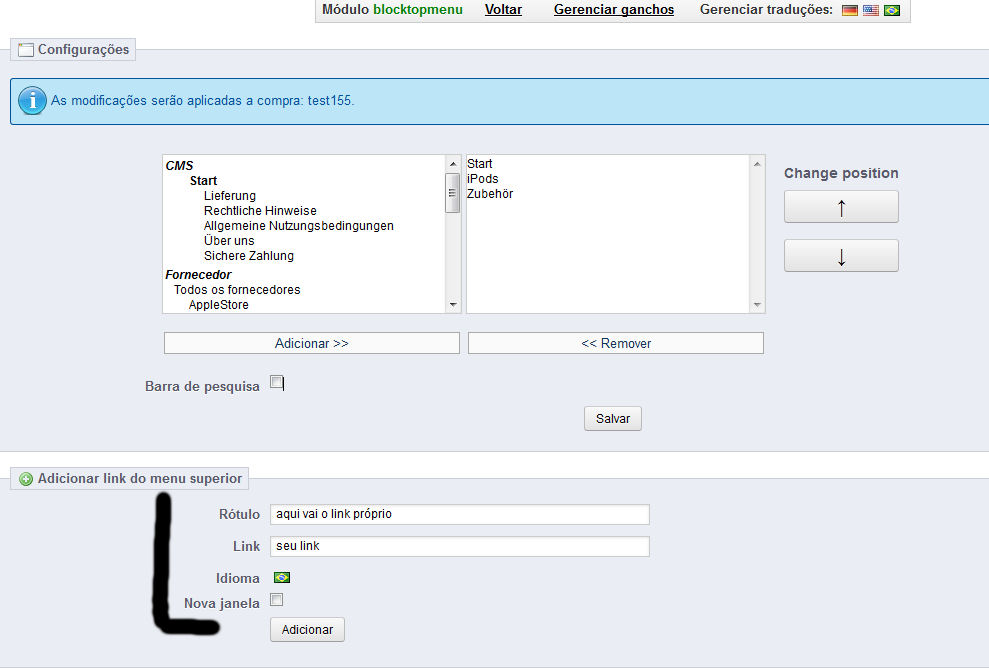Click the Link input field
Viewport: 989px width, 668px height.
[460, 546]
